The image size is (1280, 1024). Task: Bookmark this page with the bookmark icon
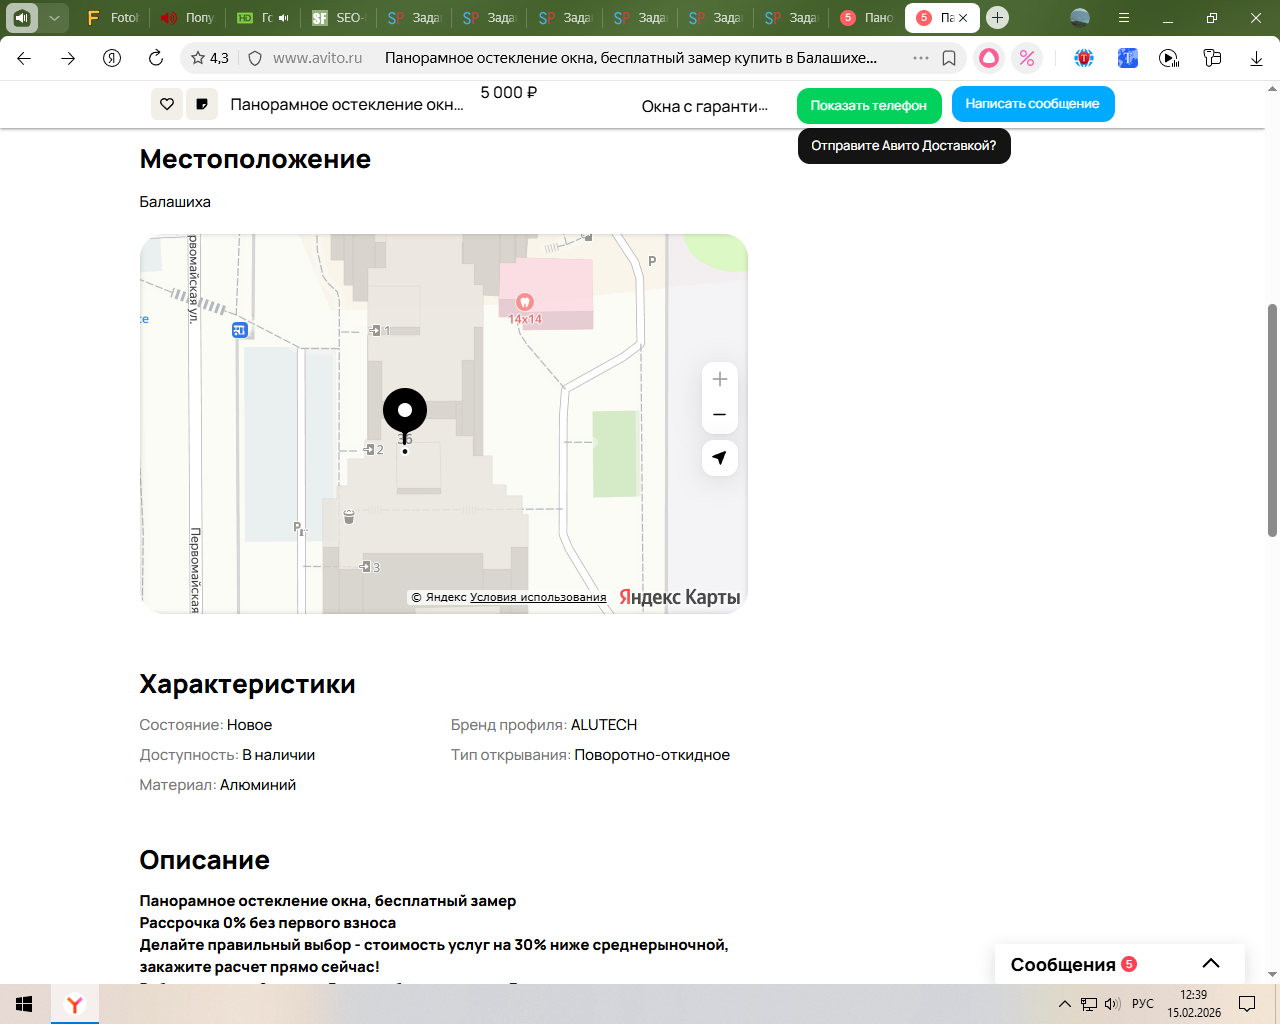coord(949,58)
